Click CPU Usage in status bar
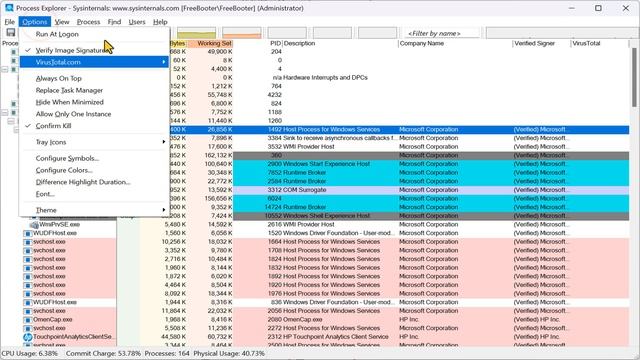 point(29,353)
